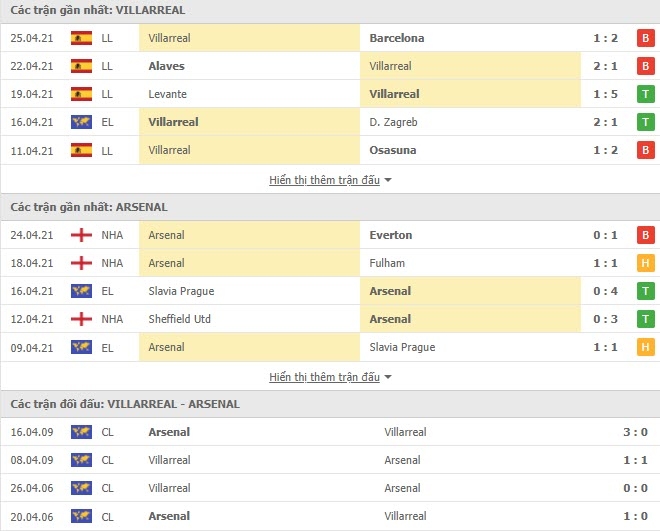Click the 'Các trận đối đầu: VILLARREAL - ARSENAL' header
660x531 pixels.
coord(125,404)
